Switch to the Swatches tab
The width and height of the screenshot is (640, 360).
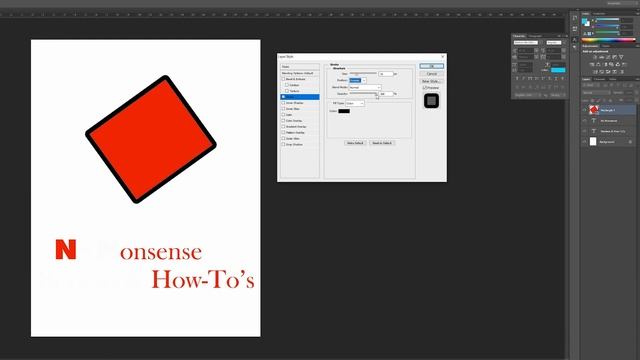coord(599,13)
